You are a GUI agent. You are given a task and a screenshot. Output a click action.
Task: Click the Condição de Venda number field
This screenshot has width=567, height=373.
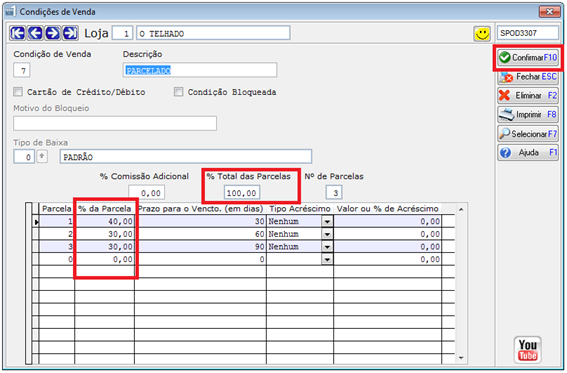coord(22,70)
